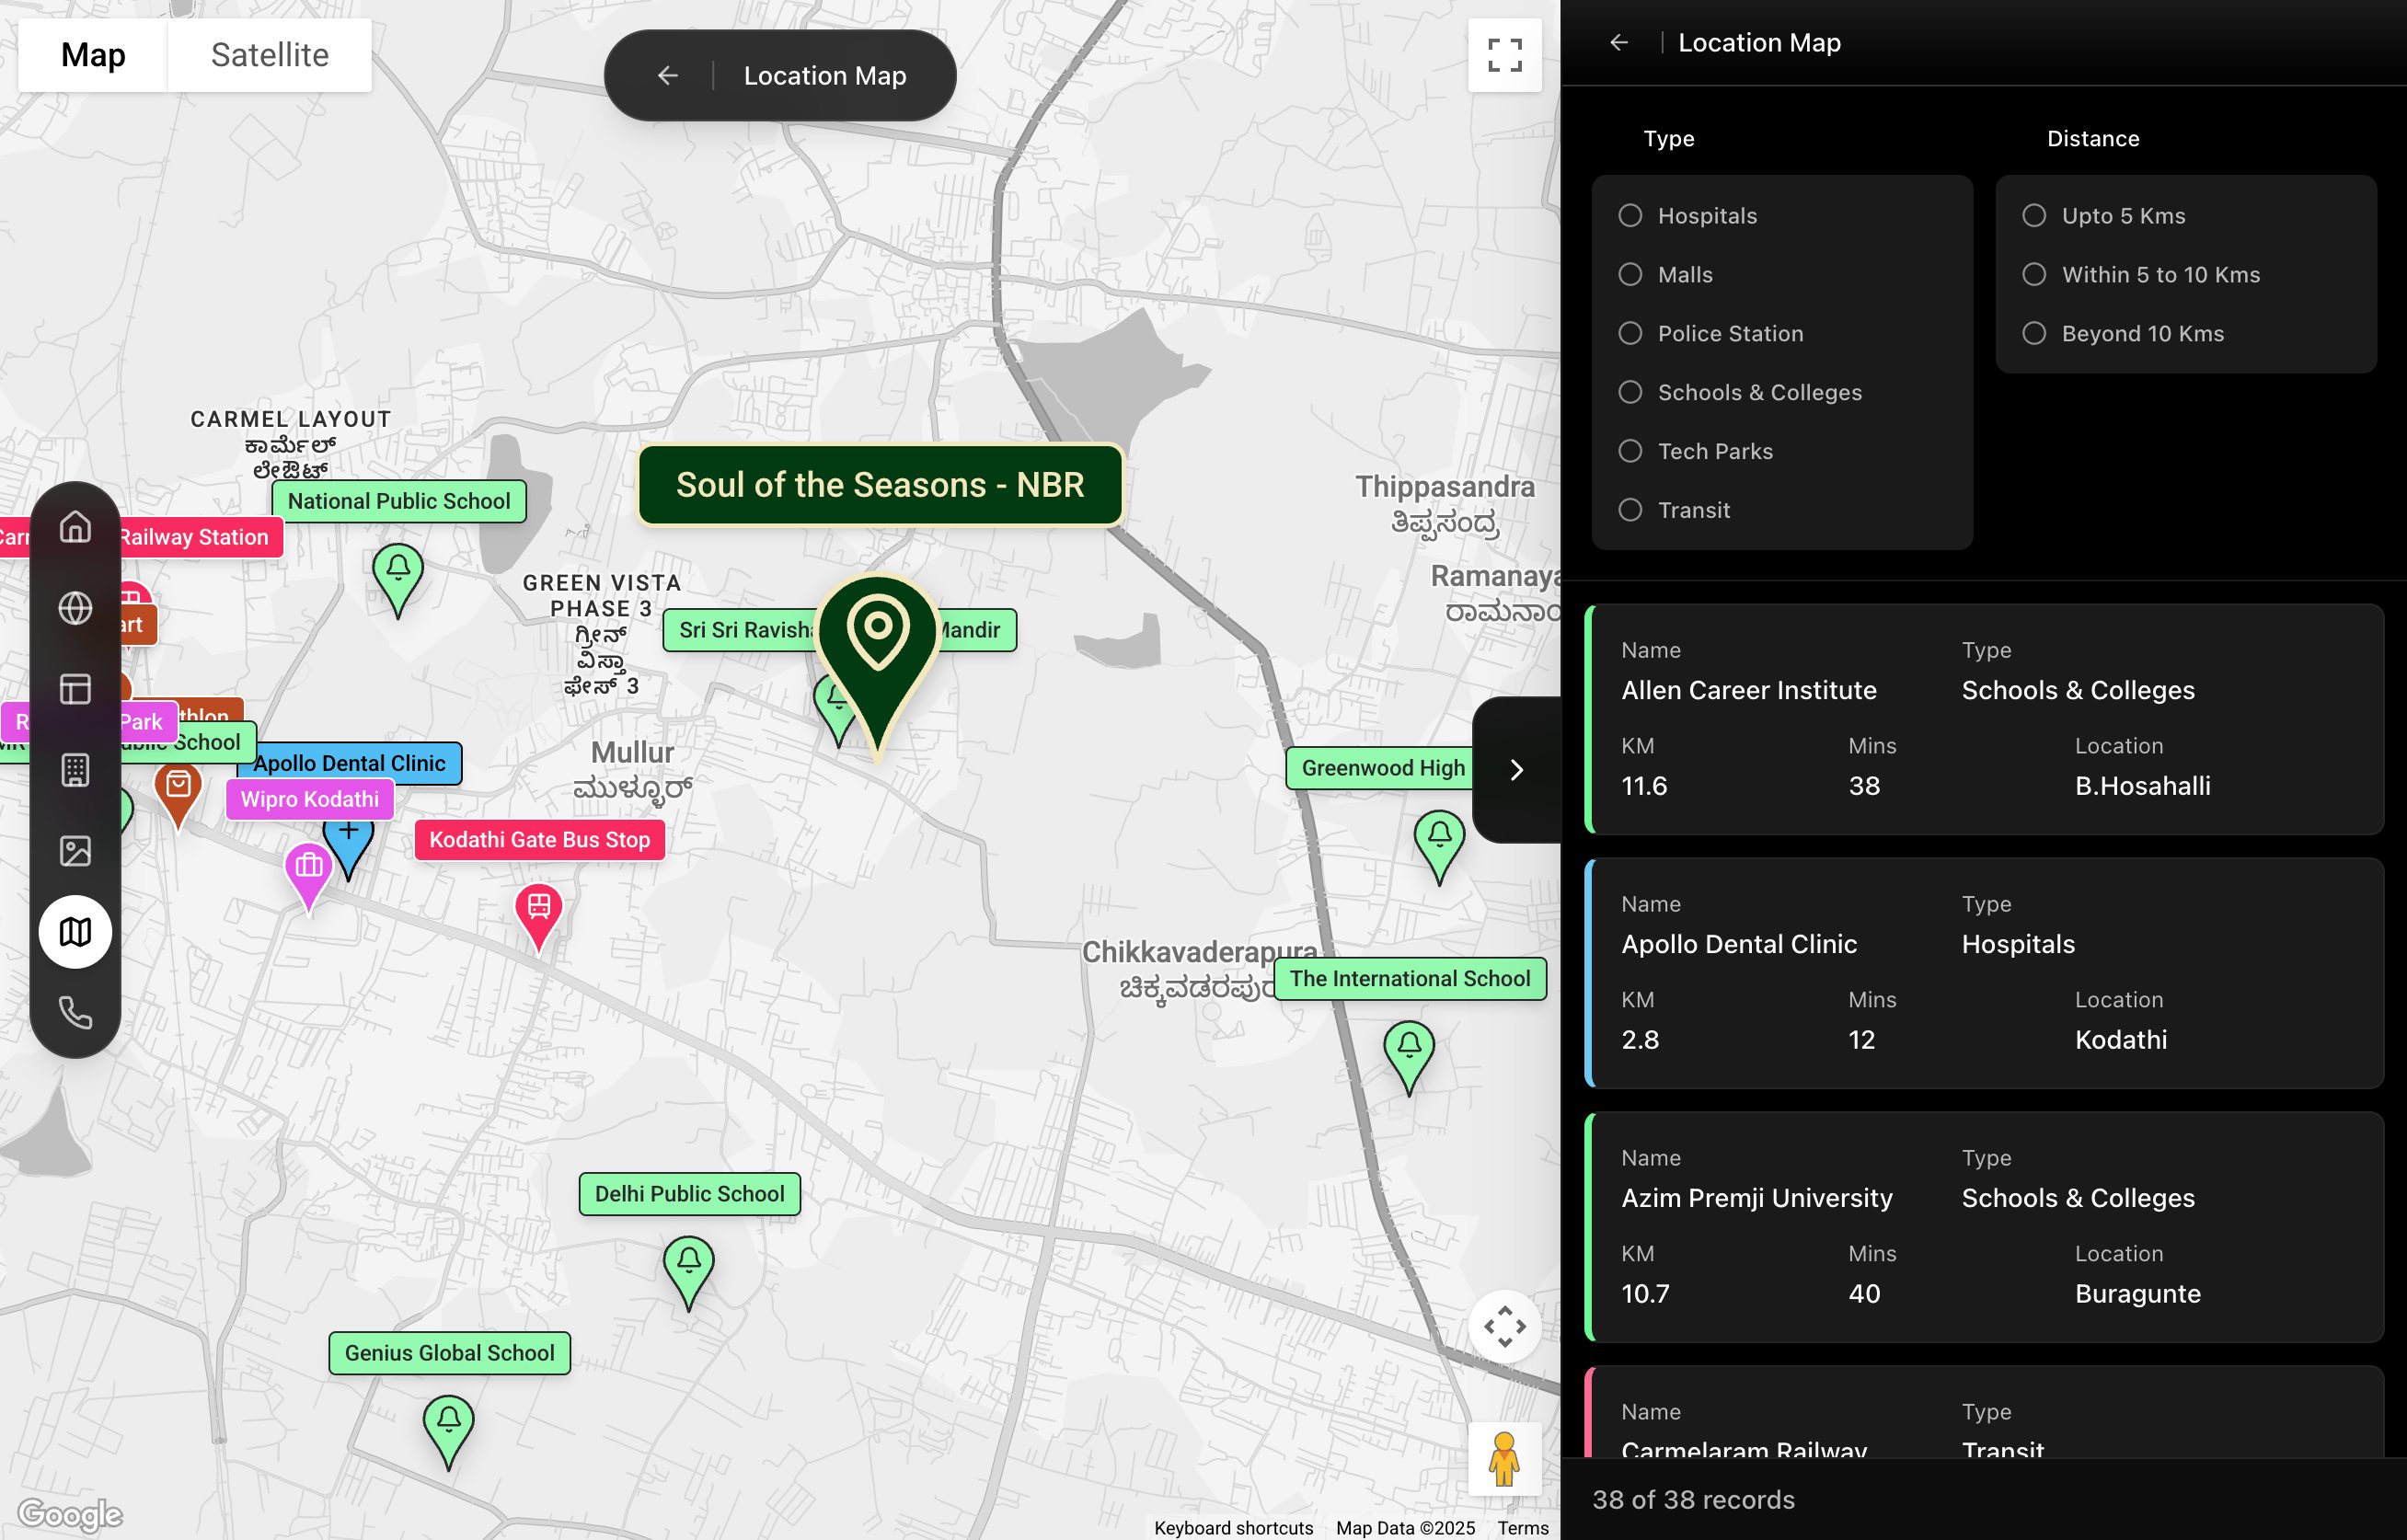Click the phone contact icon in the sidebar
The image size is (2407, 1540).
point(77,1013)
